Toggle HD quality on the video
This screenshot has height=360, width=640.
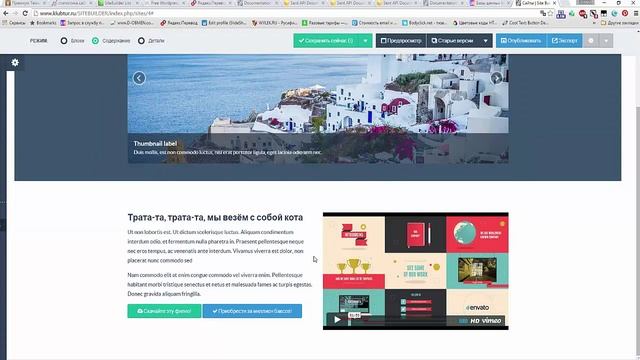point(475,321)
